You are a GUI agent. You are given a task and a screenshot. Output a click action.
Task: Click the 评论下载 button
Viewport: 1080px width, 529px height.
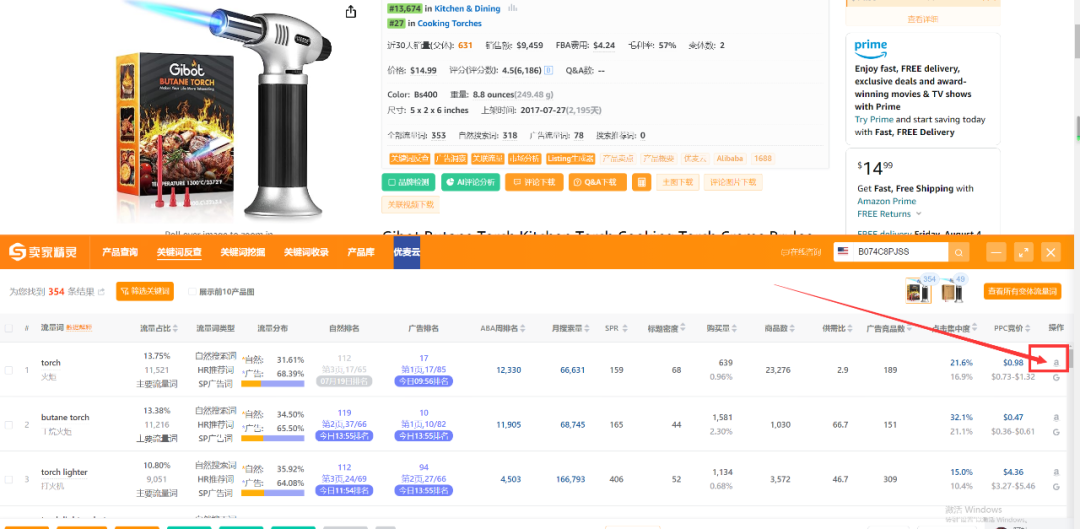click(x=534, y=183)
